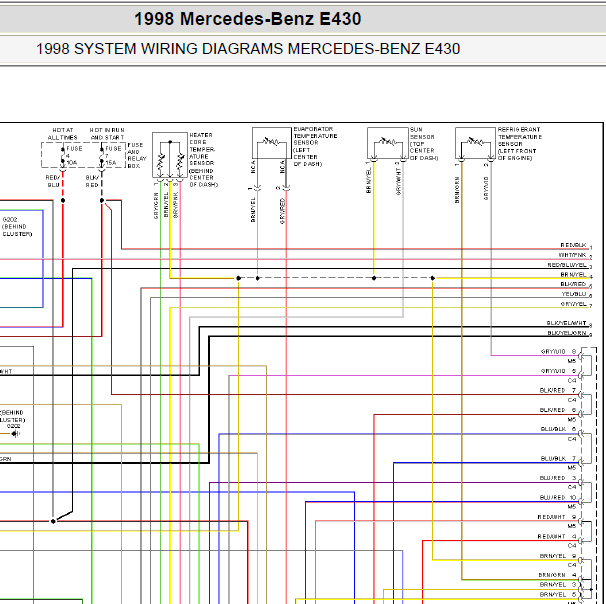
Task: Click the 'BRN/YEL 5' connector pin label
Action: click(x=558, y=595)
